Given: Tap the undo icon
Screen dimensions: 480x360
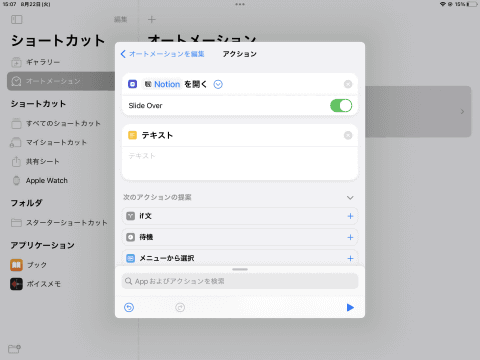Looking at the screenshot, I should (x=129, y=307).
